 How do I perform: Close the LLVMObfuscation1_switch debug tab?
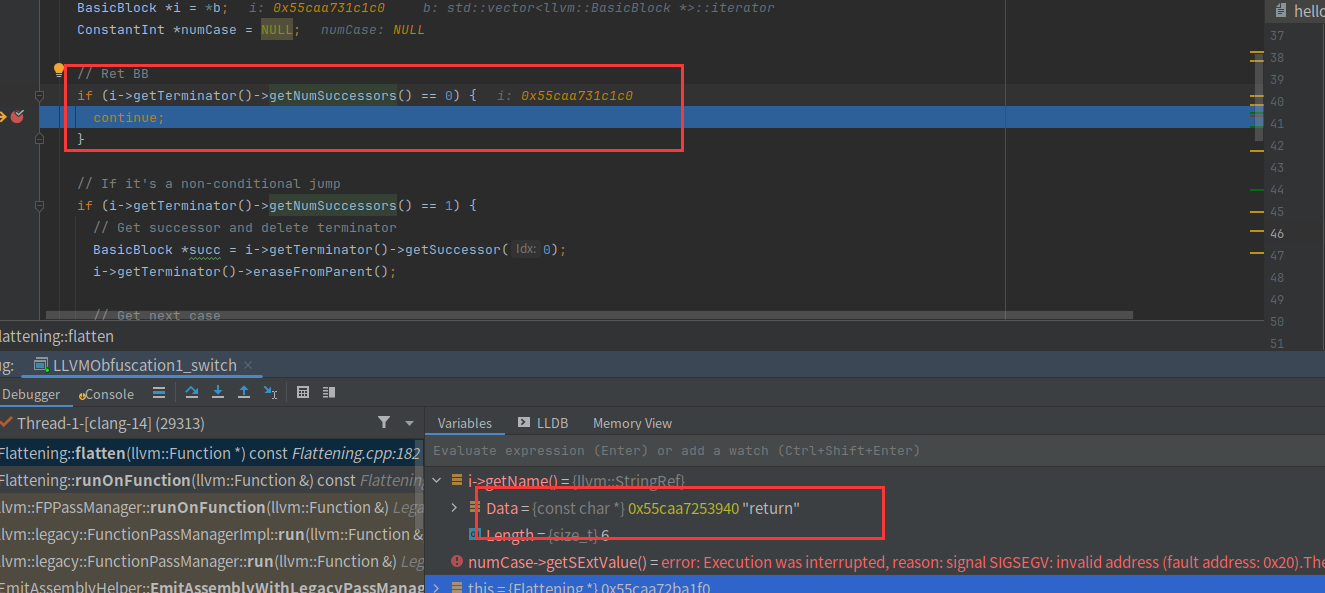click(x=248, y=365)
